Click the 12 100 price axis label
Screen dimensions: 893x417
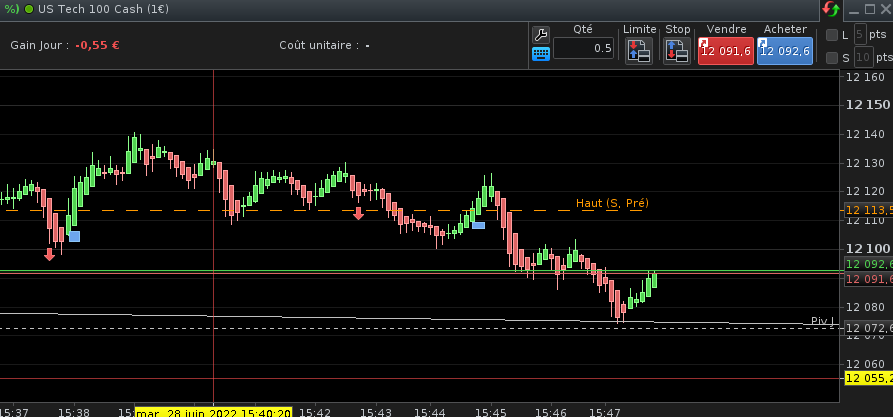[x=868, y=249]
